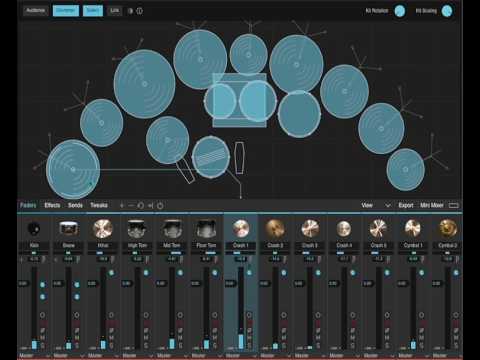Viewport: 480px width, 360px height.
Task: Click the Link button in top bar
Action: coord(115,11)
